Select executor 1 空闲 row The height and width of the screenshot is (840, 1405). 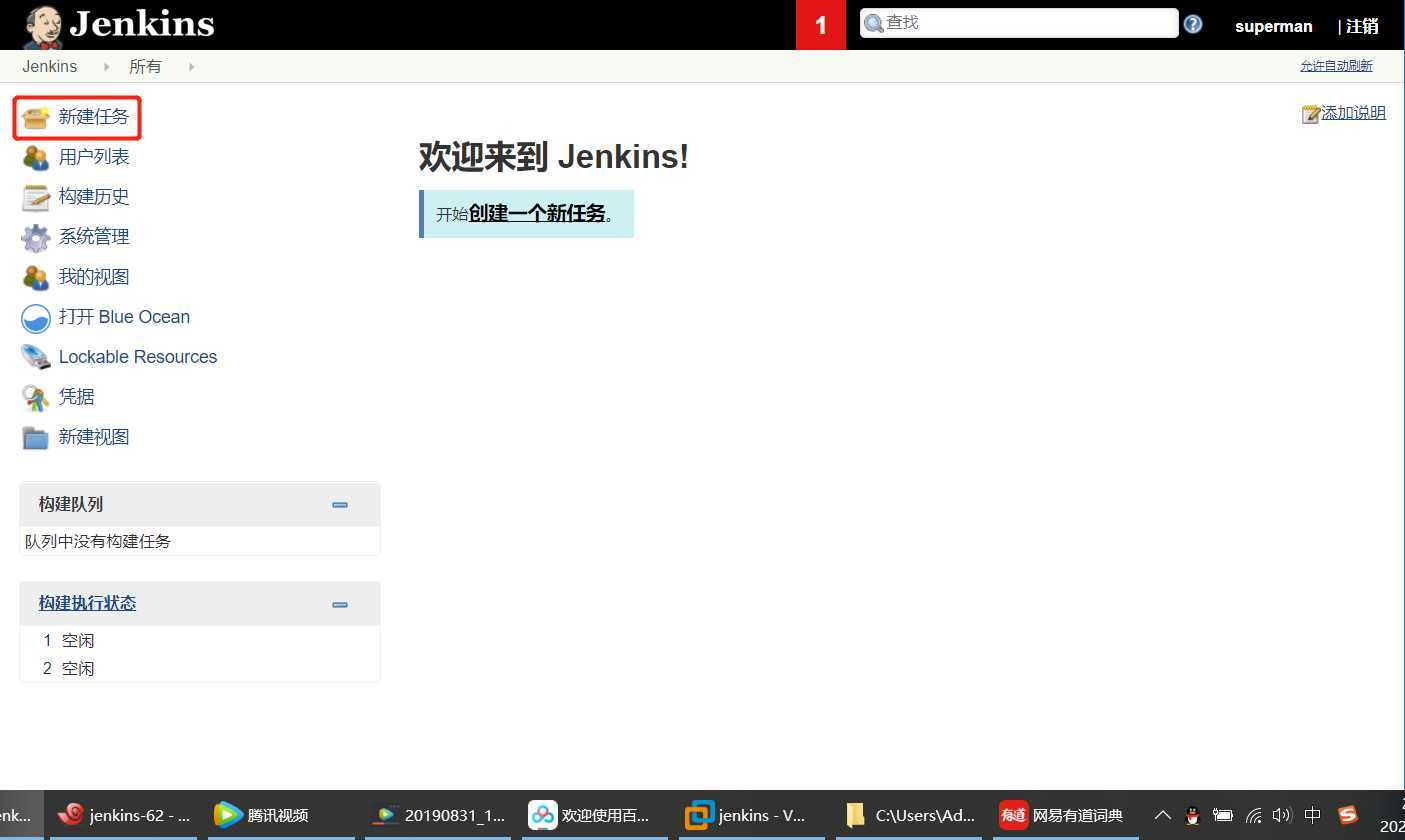200,640
